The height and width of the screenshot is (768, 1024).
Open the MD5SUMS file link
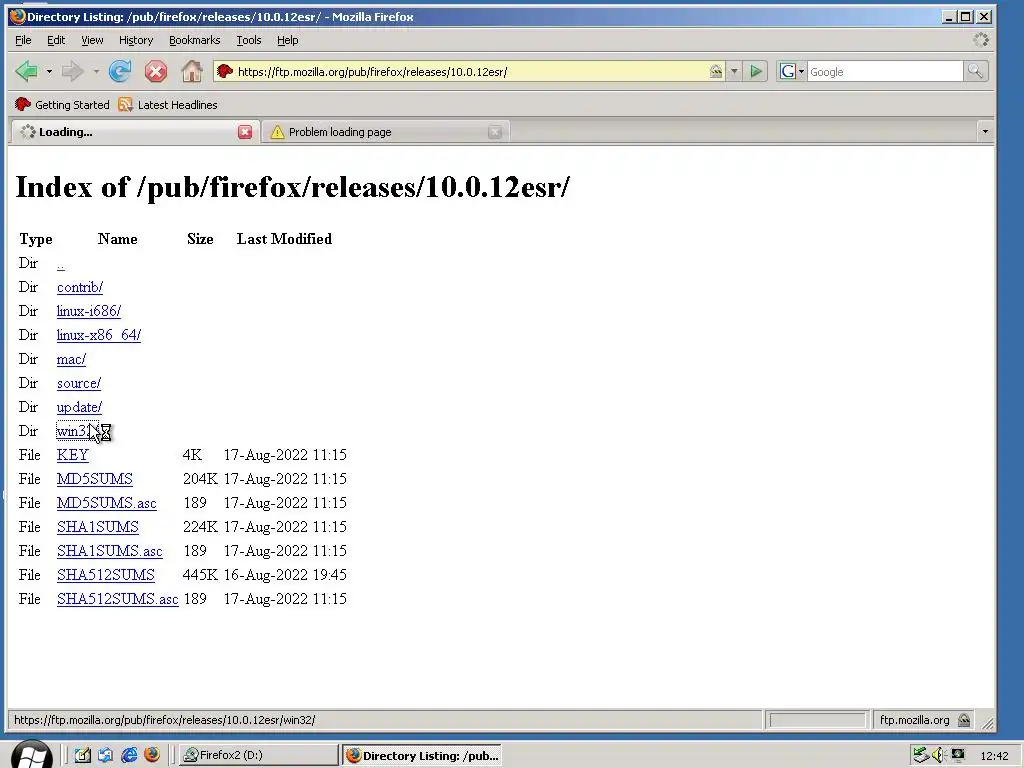tap(95, 479)
